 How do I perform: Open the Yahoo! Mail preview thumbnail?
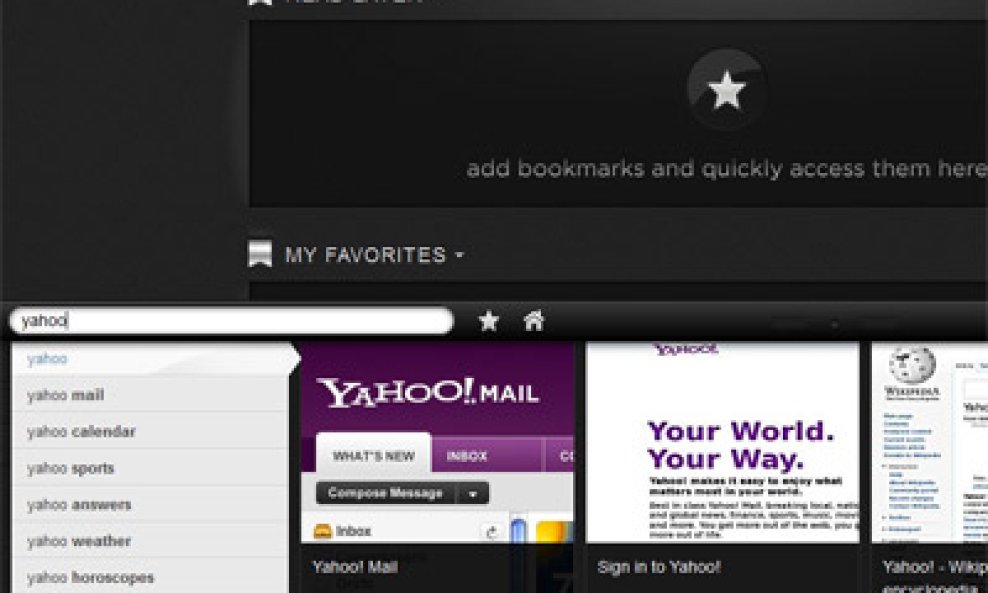tap(438, 442)
